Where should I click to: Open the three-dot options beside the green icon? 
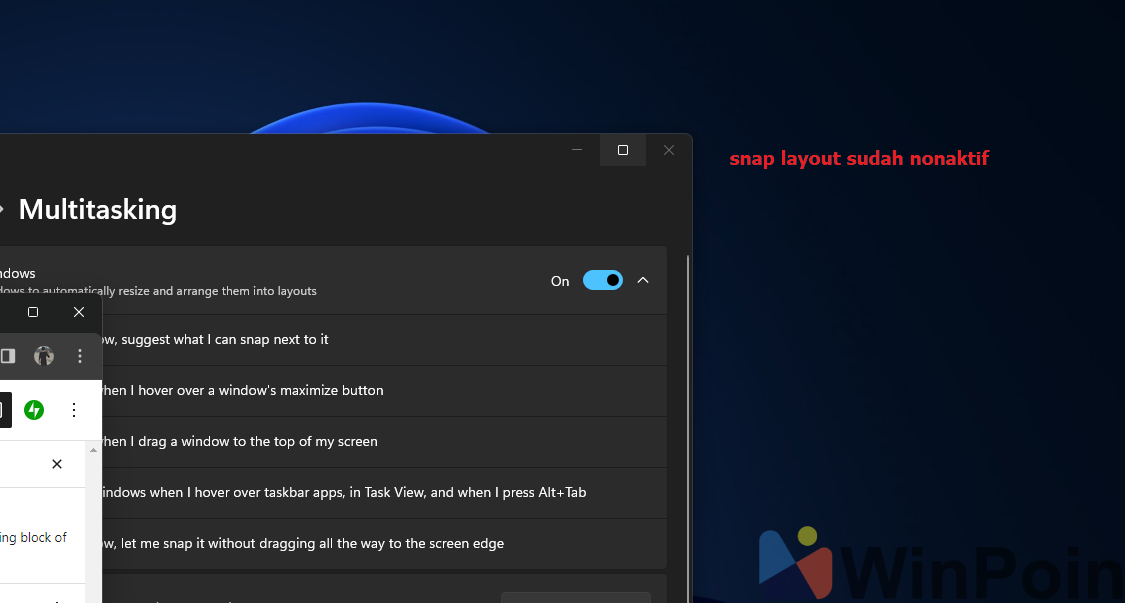(x=73, y=410)
